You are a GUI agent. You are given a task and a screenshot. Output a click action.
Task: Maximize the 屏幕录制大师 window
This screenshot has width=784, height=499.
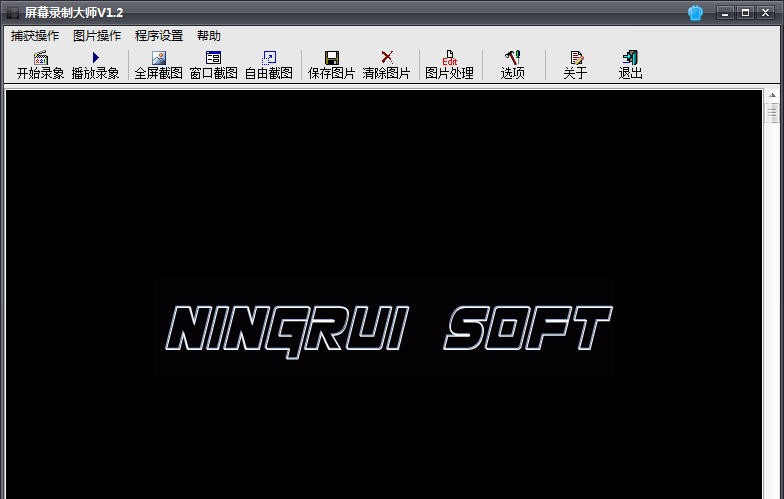coord(745,12)
